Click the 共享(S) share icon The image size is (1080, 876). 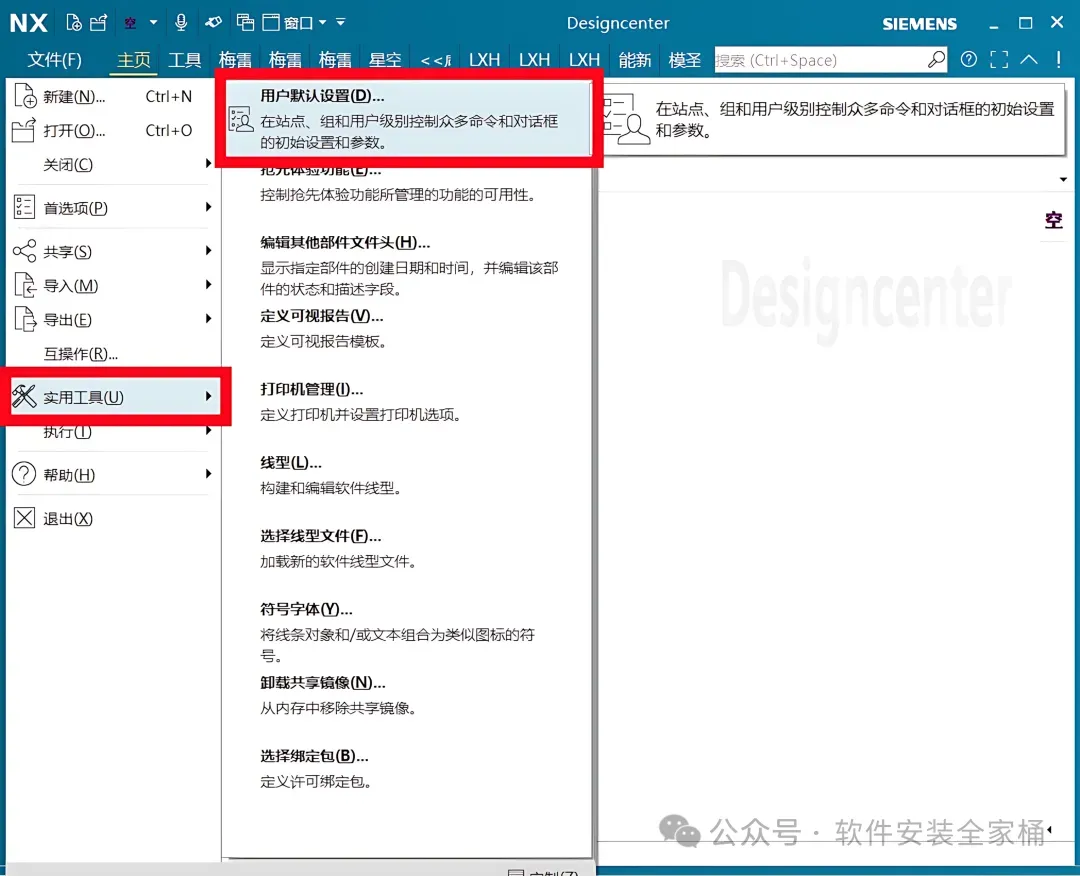(24, 251)
